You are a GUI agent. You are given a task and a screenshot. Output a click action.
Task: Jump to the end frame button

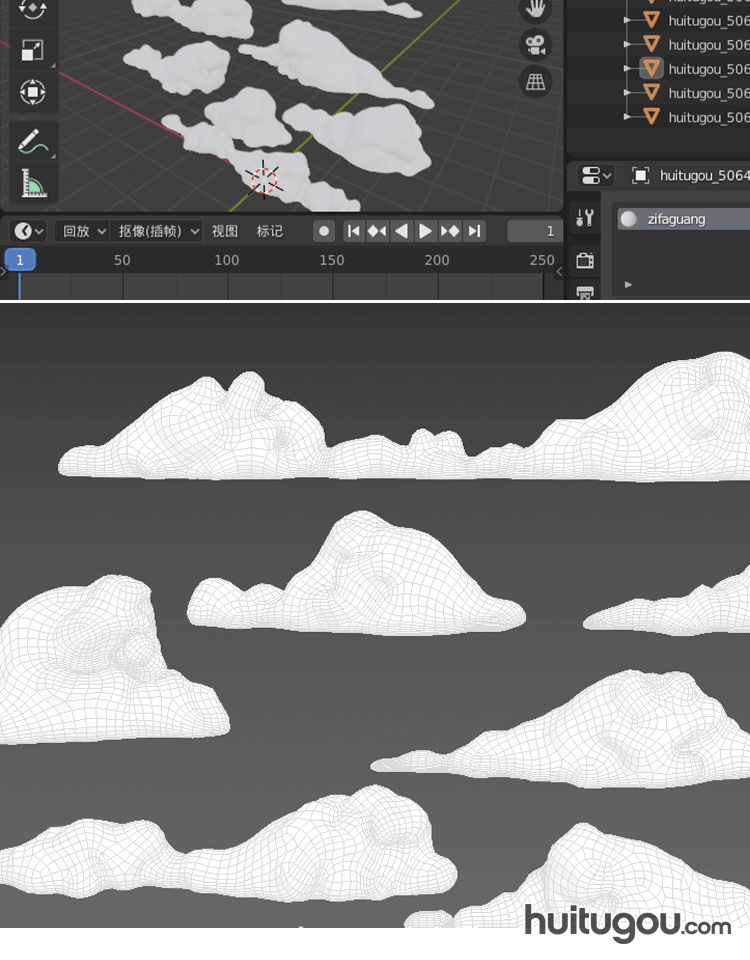[x=475, y=231]
